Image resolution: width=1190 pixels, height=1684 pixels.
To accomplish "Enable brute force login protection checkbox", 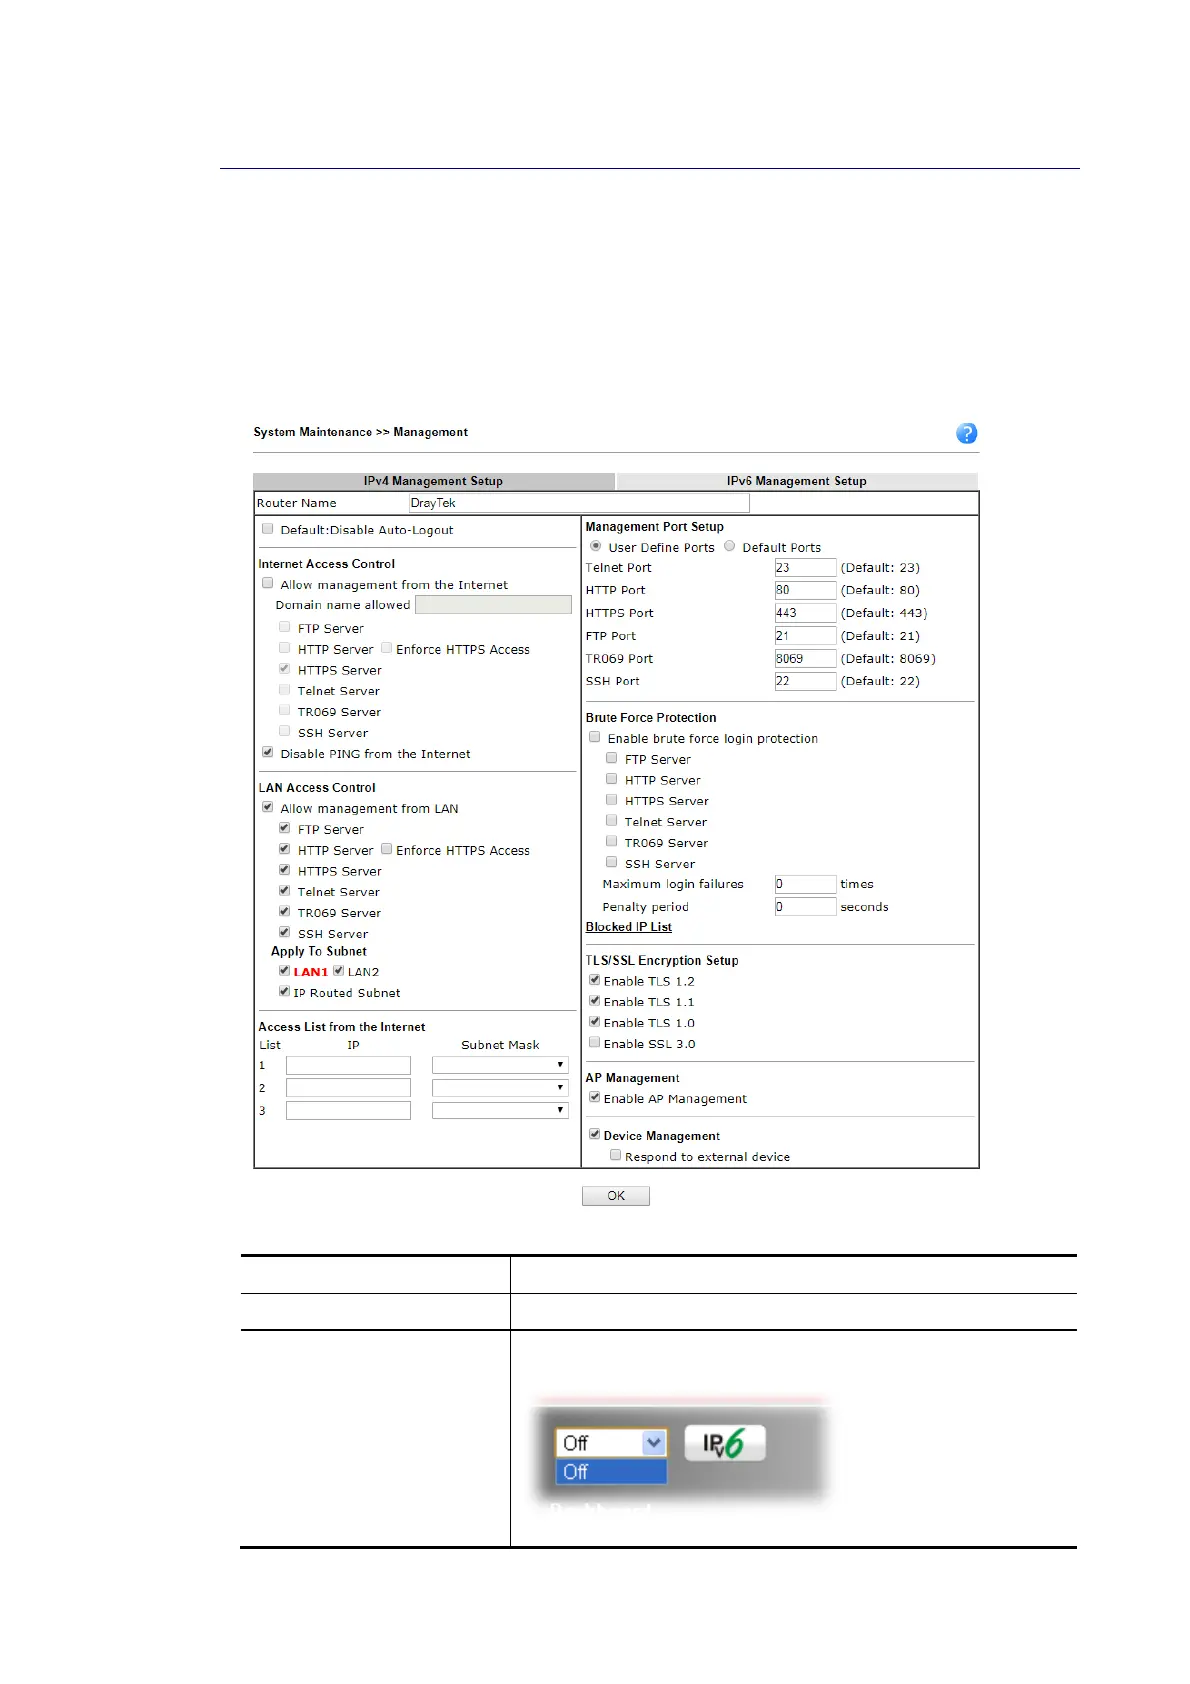I will 594,737.
